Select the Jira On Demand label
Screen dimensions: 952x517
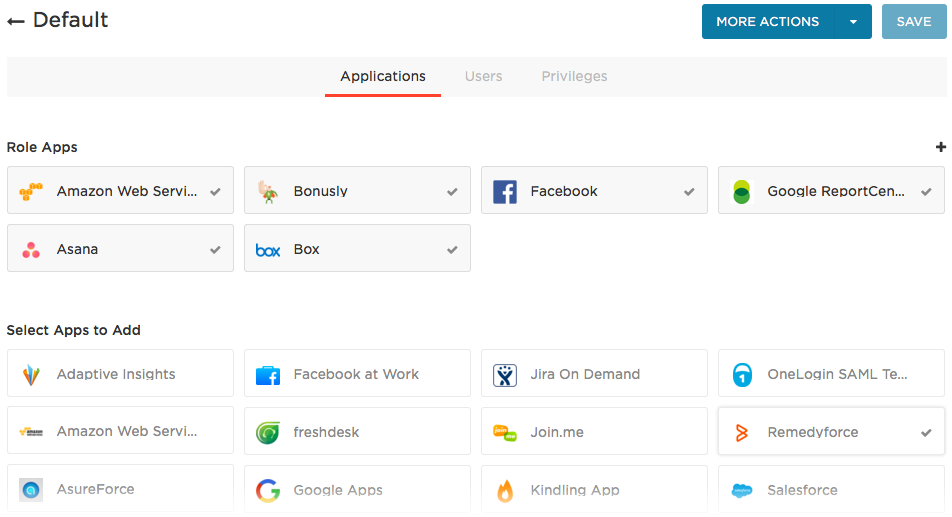pos(585,374)
